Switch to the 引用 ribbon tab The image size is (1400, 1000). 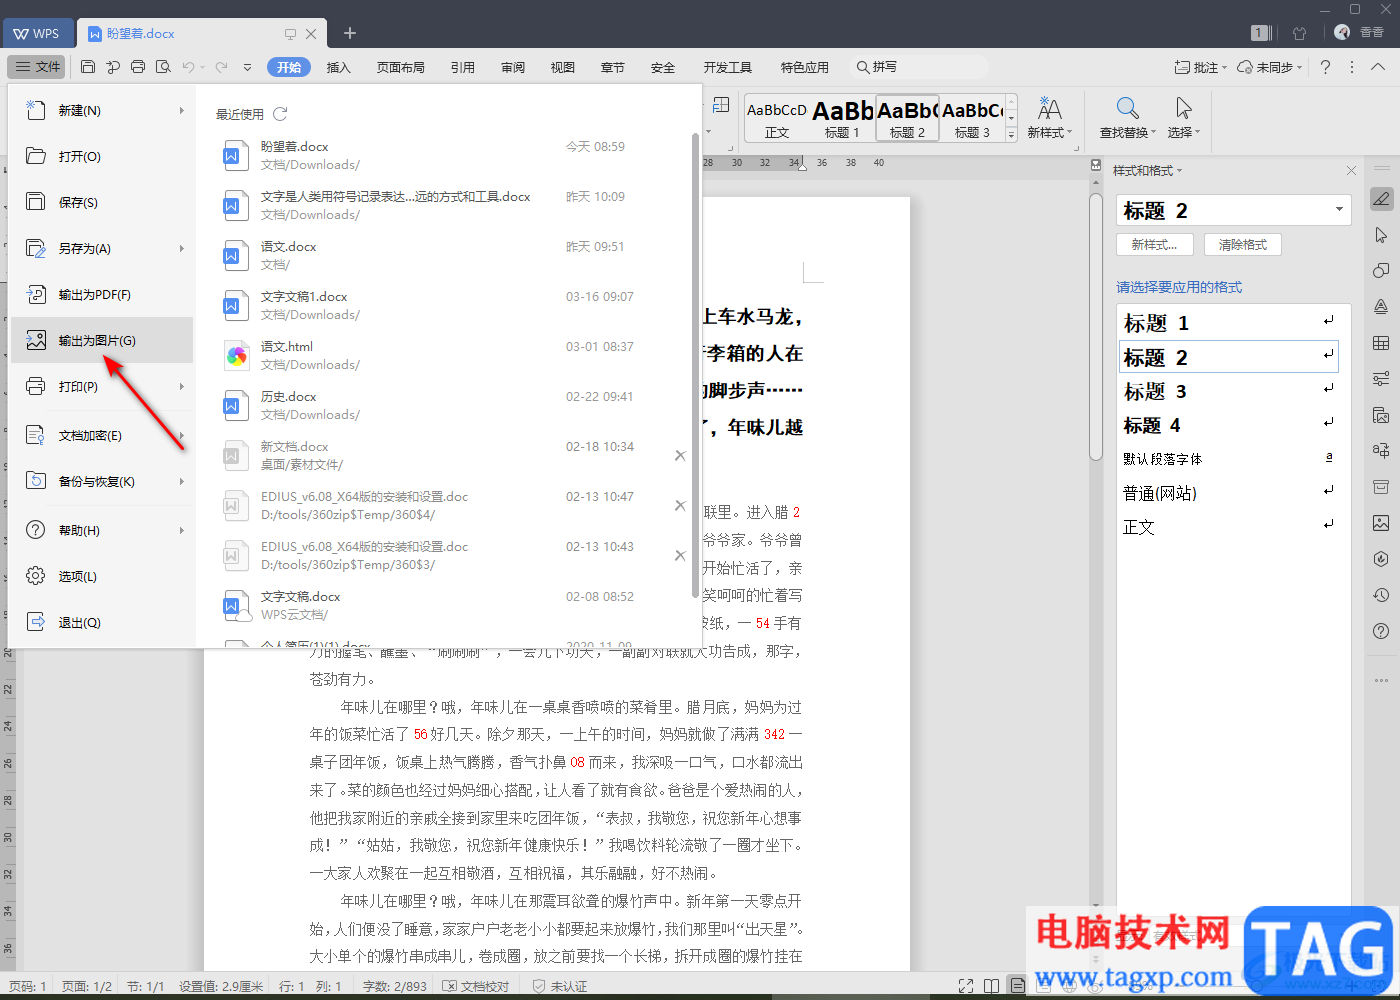tap(463, 67)
